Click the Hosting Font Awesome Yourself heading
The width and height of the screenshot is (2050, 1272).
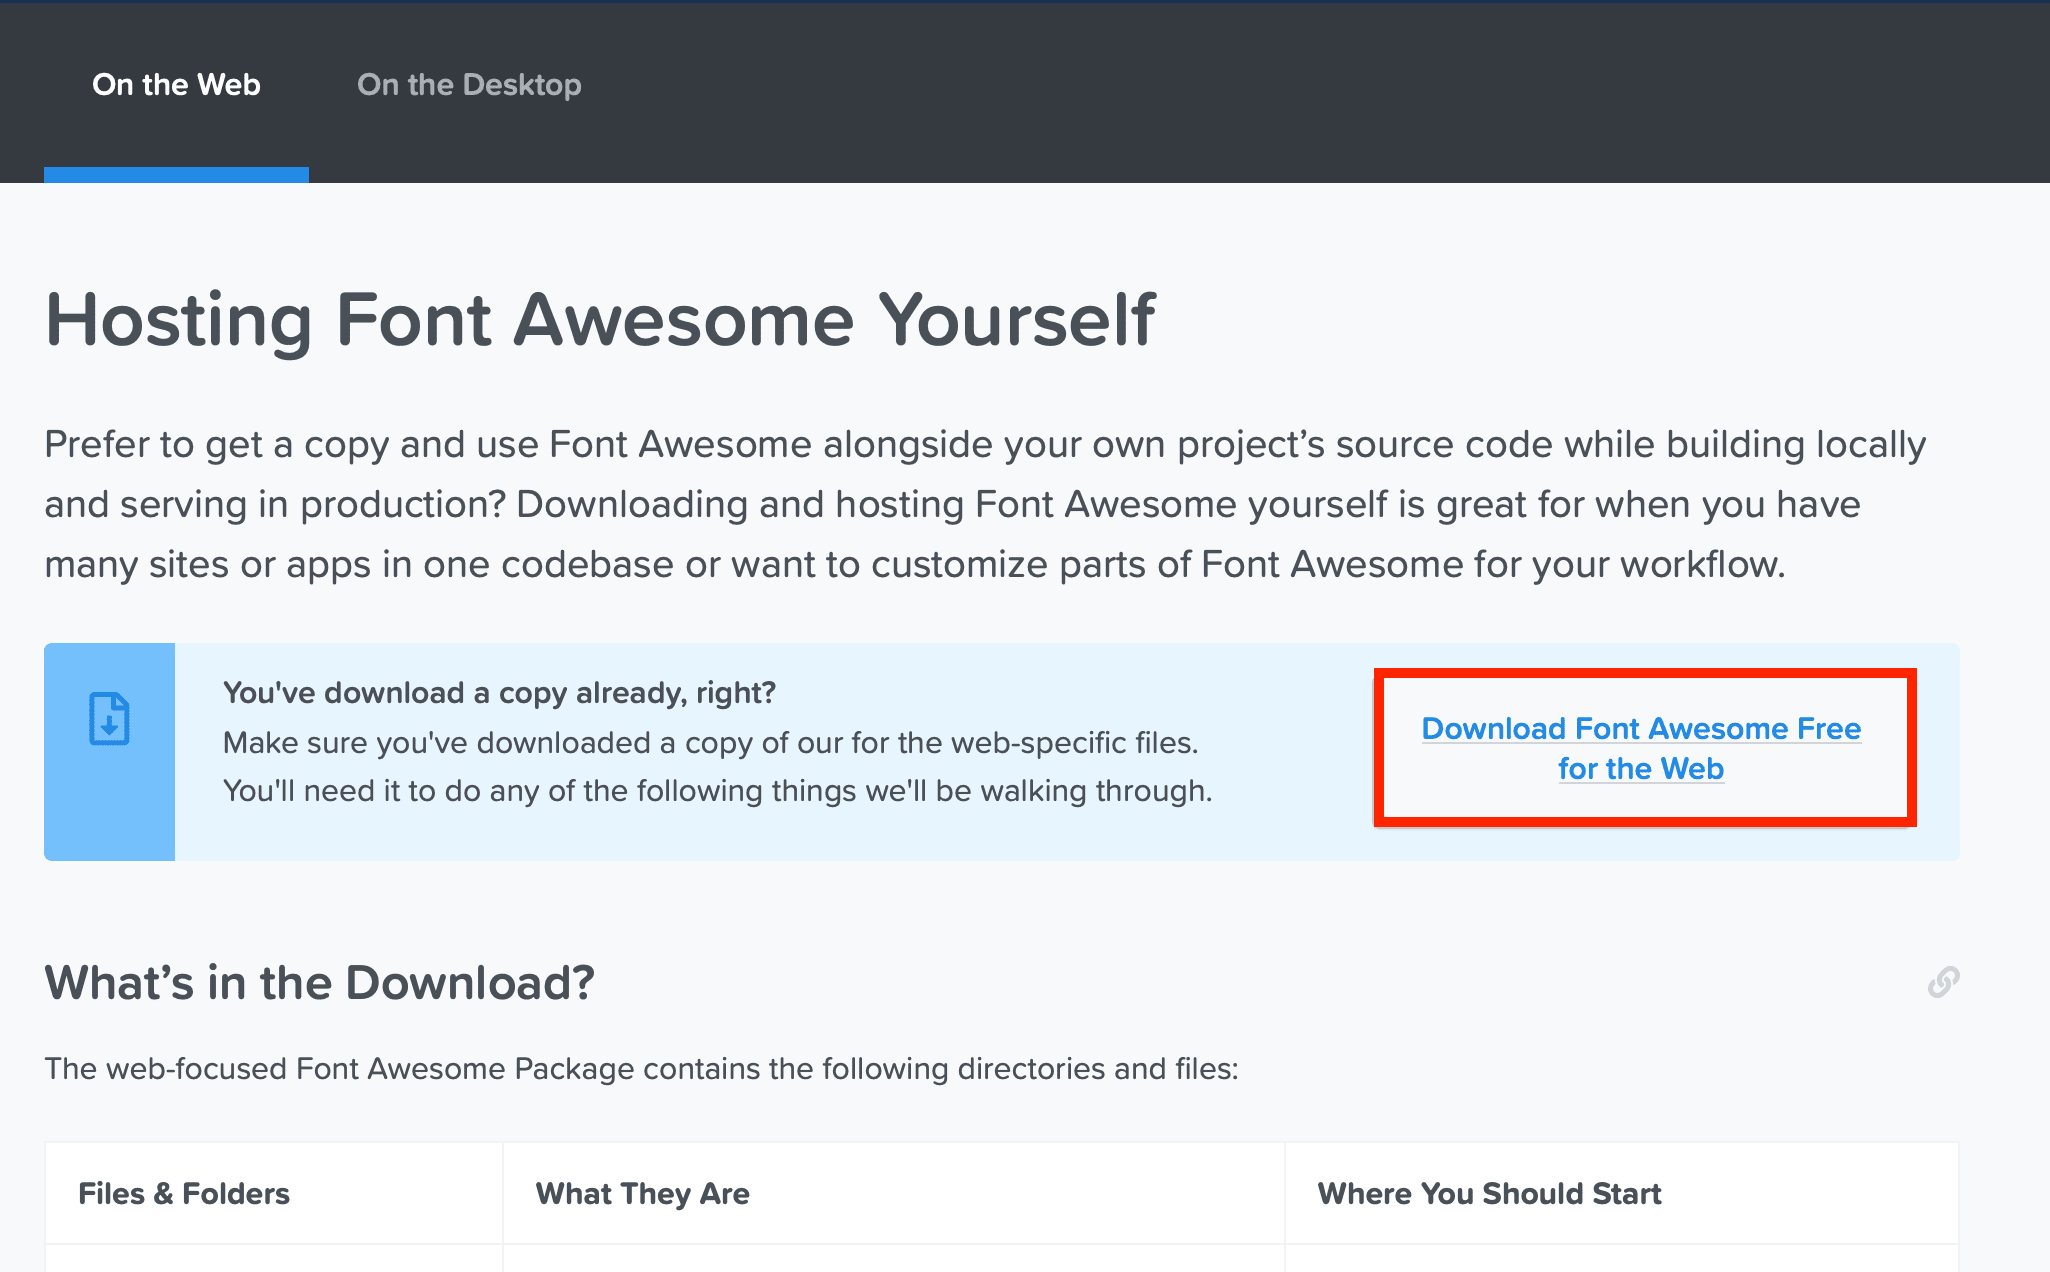pyautogui.click(x=600, y=320)
